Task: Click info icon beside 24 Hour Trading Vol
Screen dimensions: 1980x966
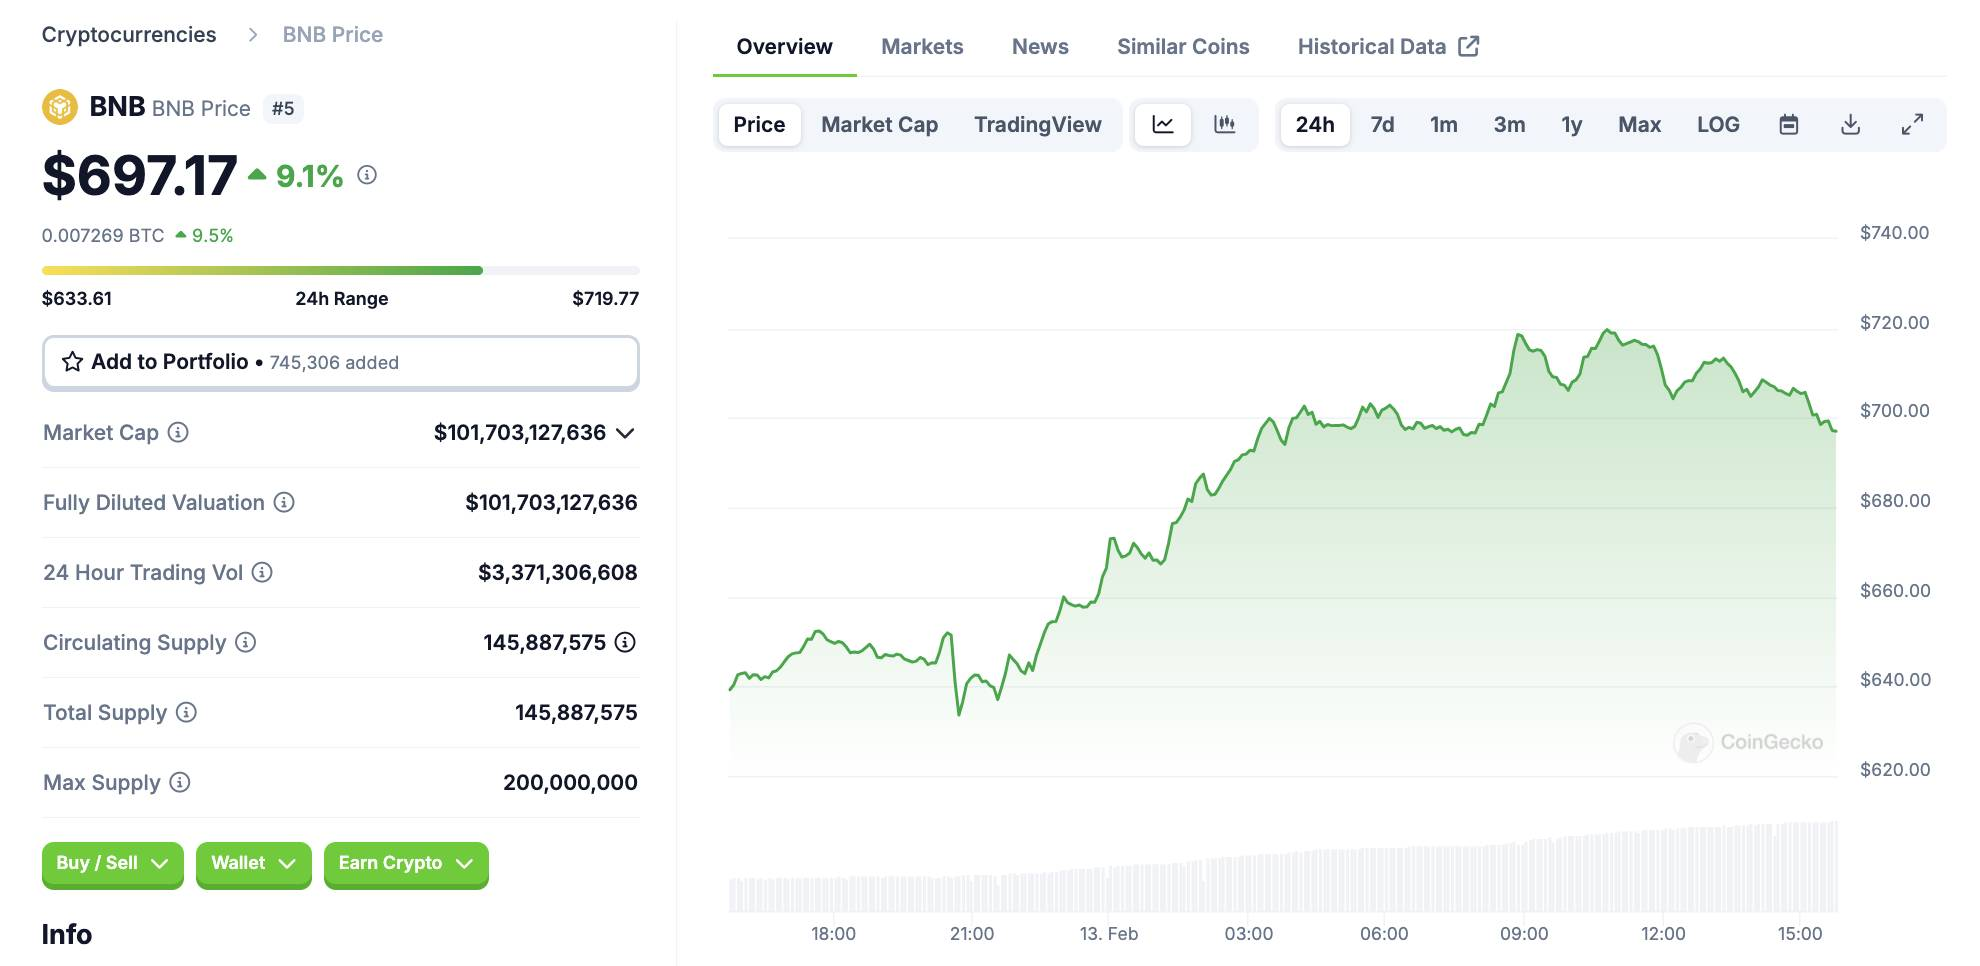Action: point(262,572)
